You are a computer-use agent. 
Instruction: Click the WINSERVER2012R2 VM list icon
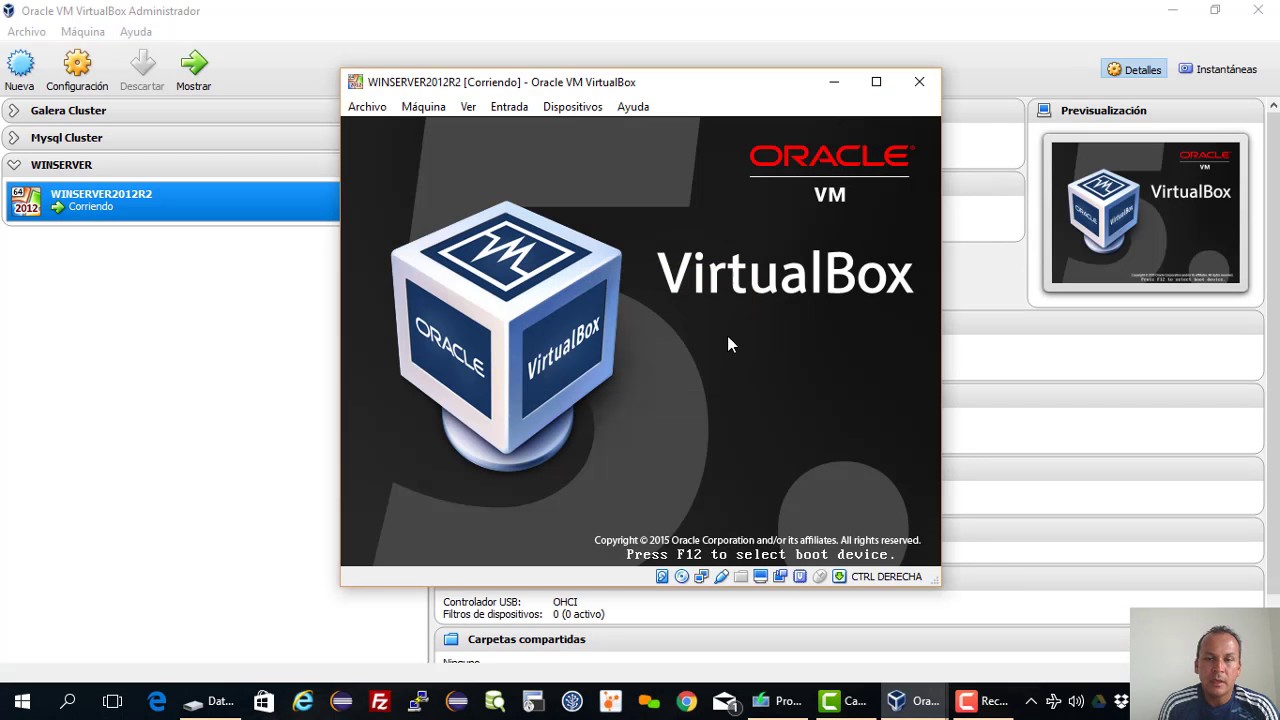pos(26,201)
